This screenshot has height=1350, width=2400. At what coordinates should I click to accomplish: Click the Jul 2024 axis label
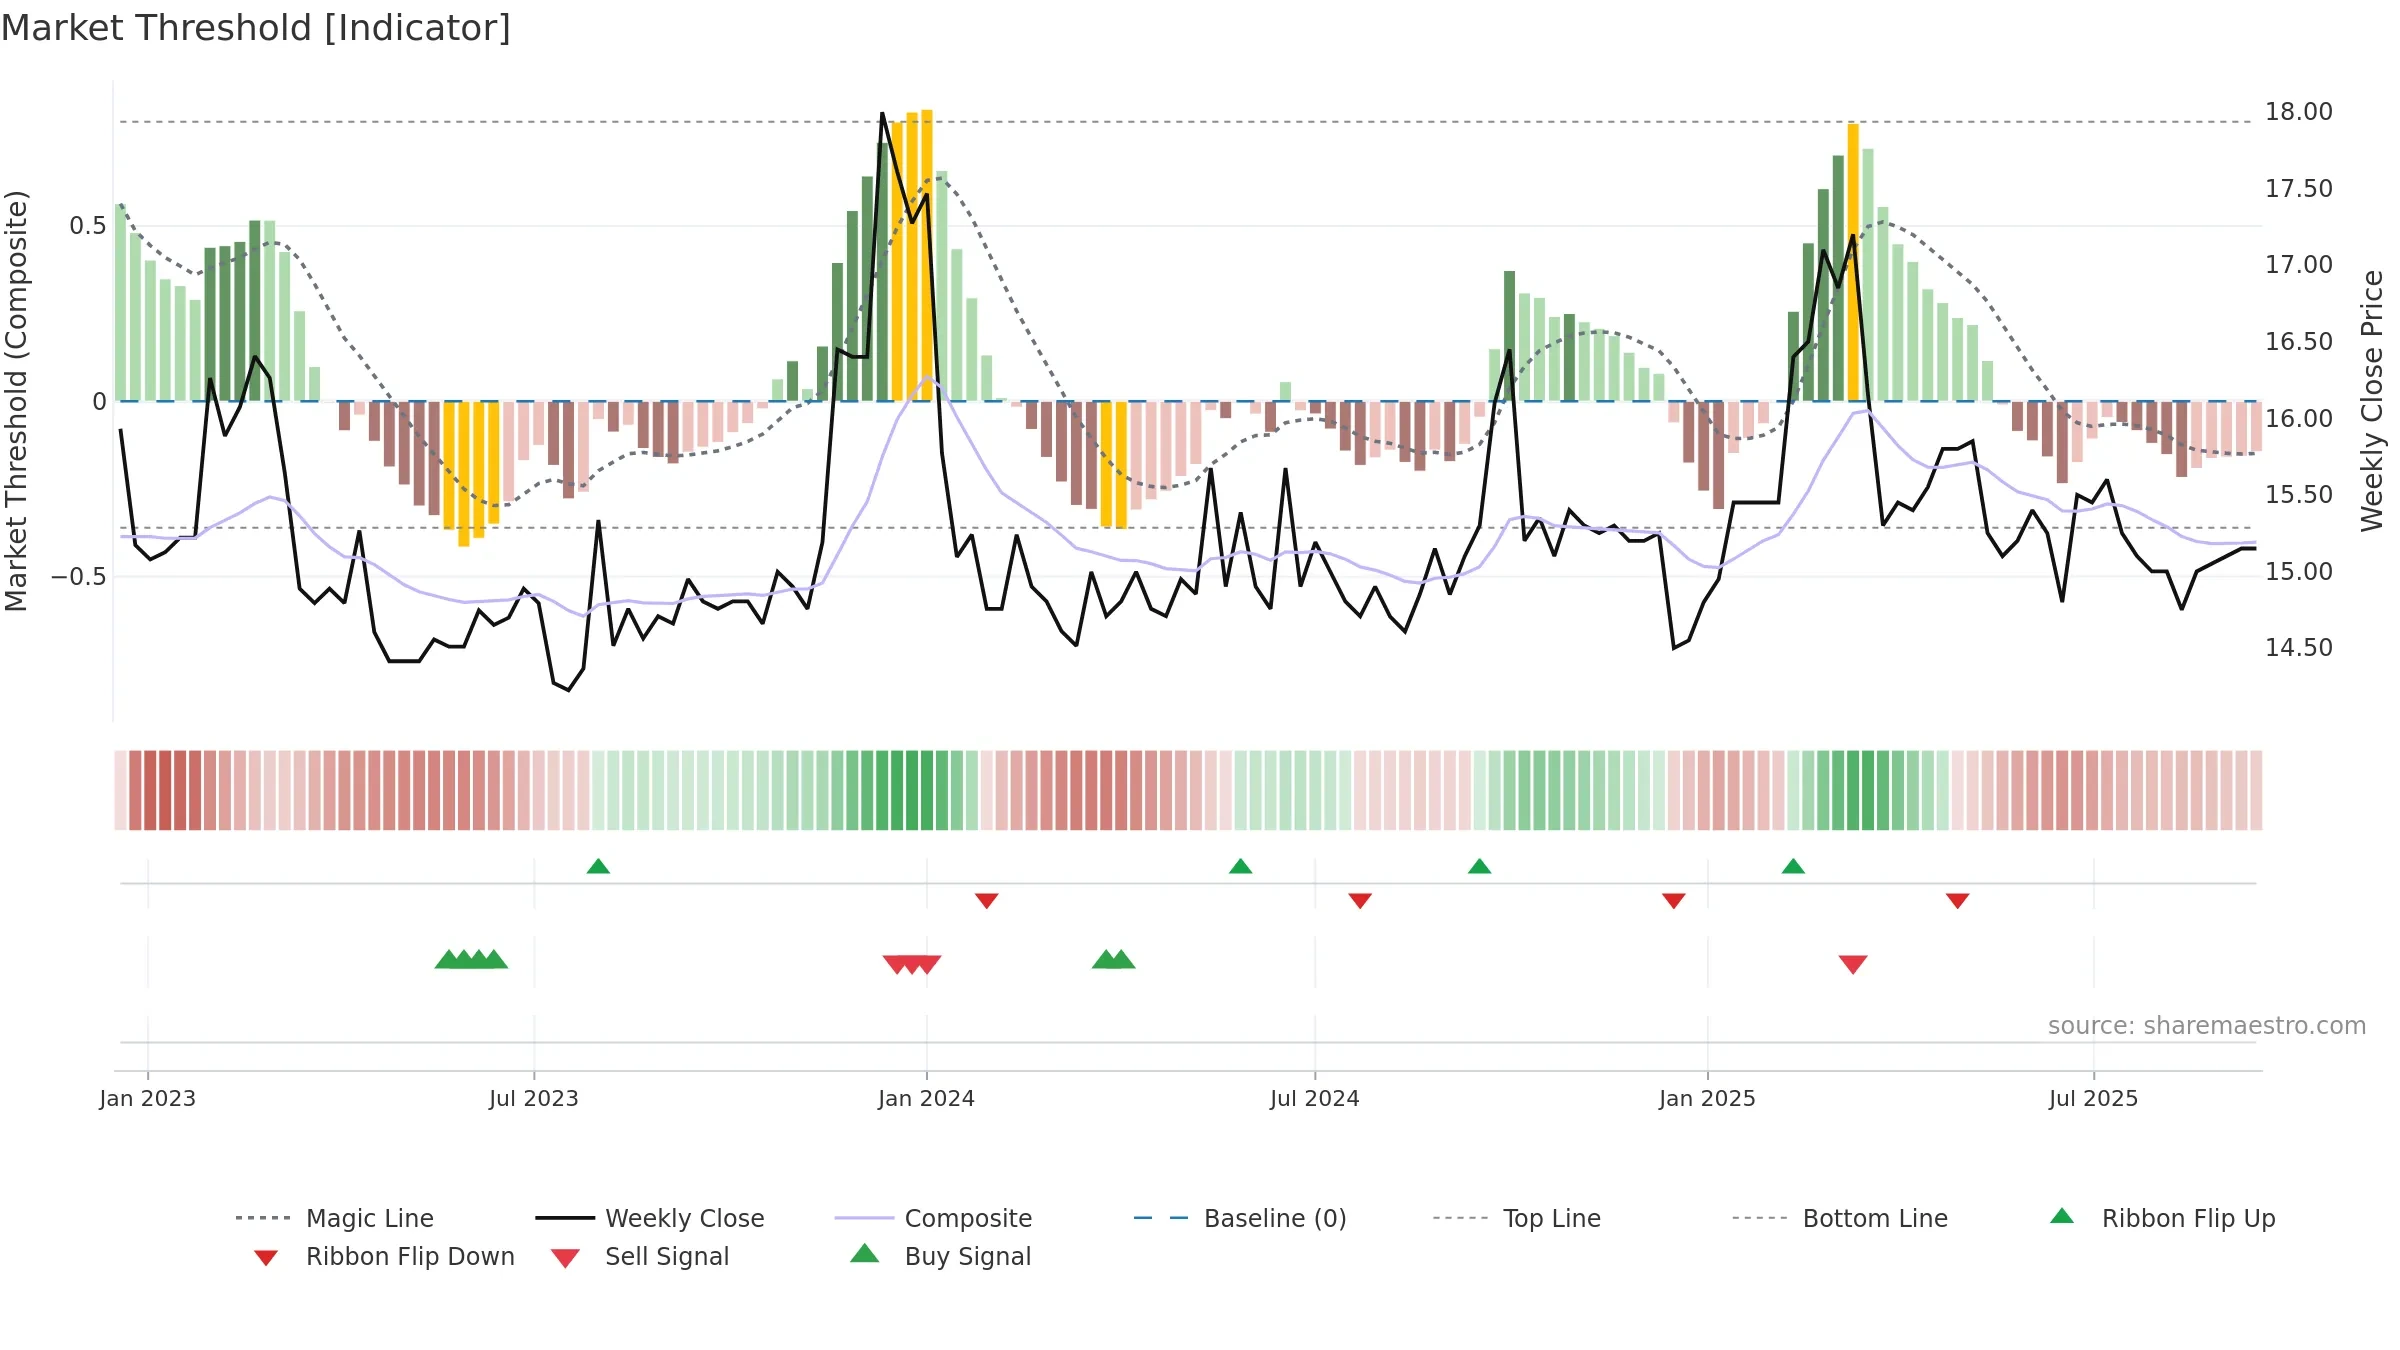point(1315,1098)
